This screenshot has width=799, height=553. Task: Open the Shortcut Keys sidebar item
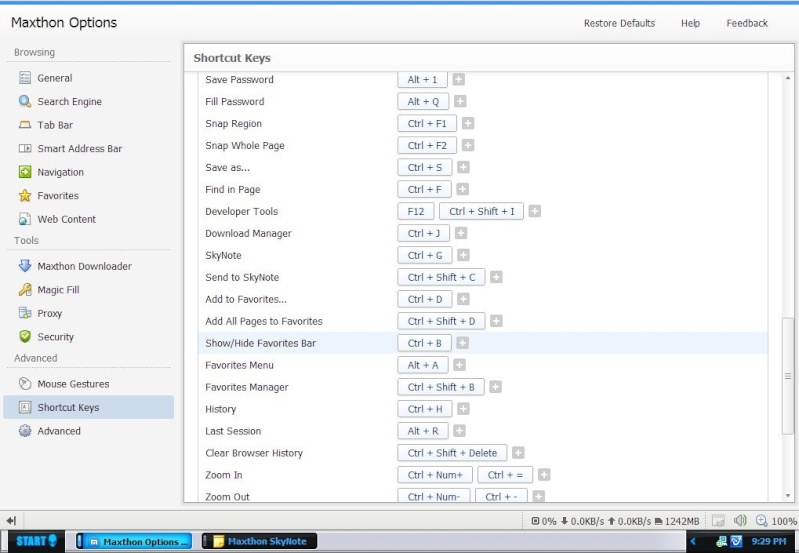click(x=88, y=407)
